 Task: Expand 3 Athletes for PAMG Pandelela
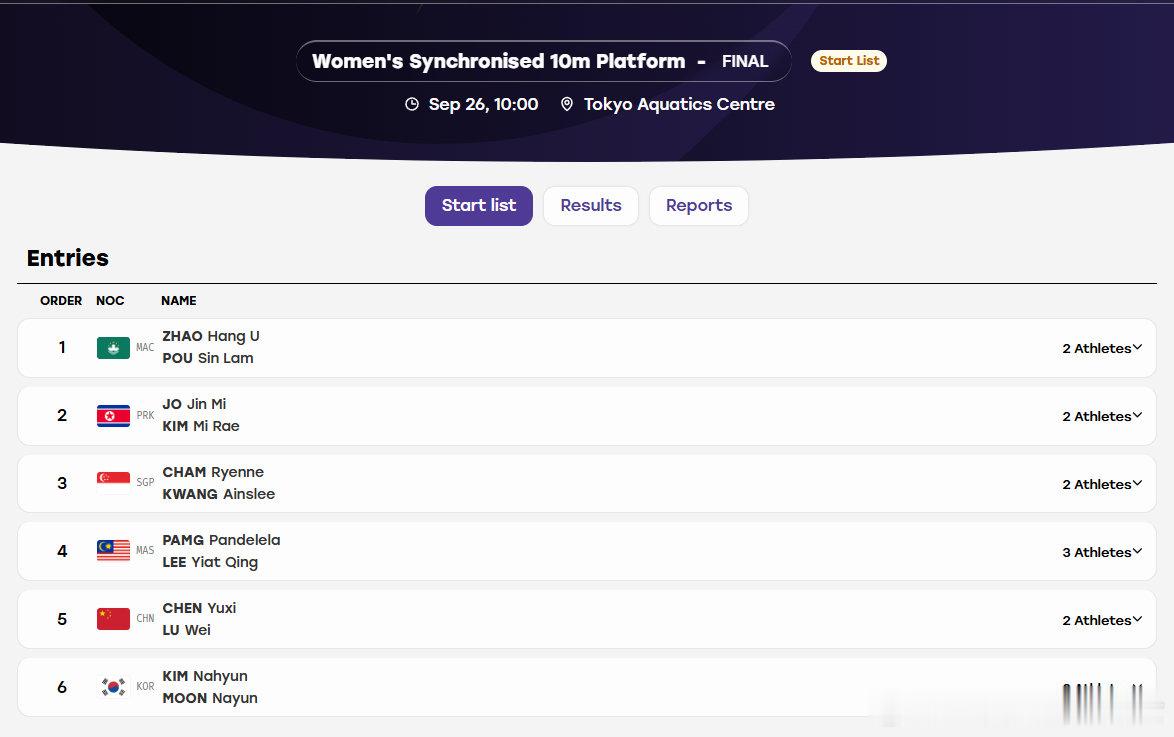pos(1101,552)
